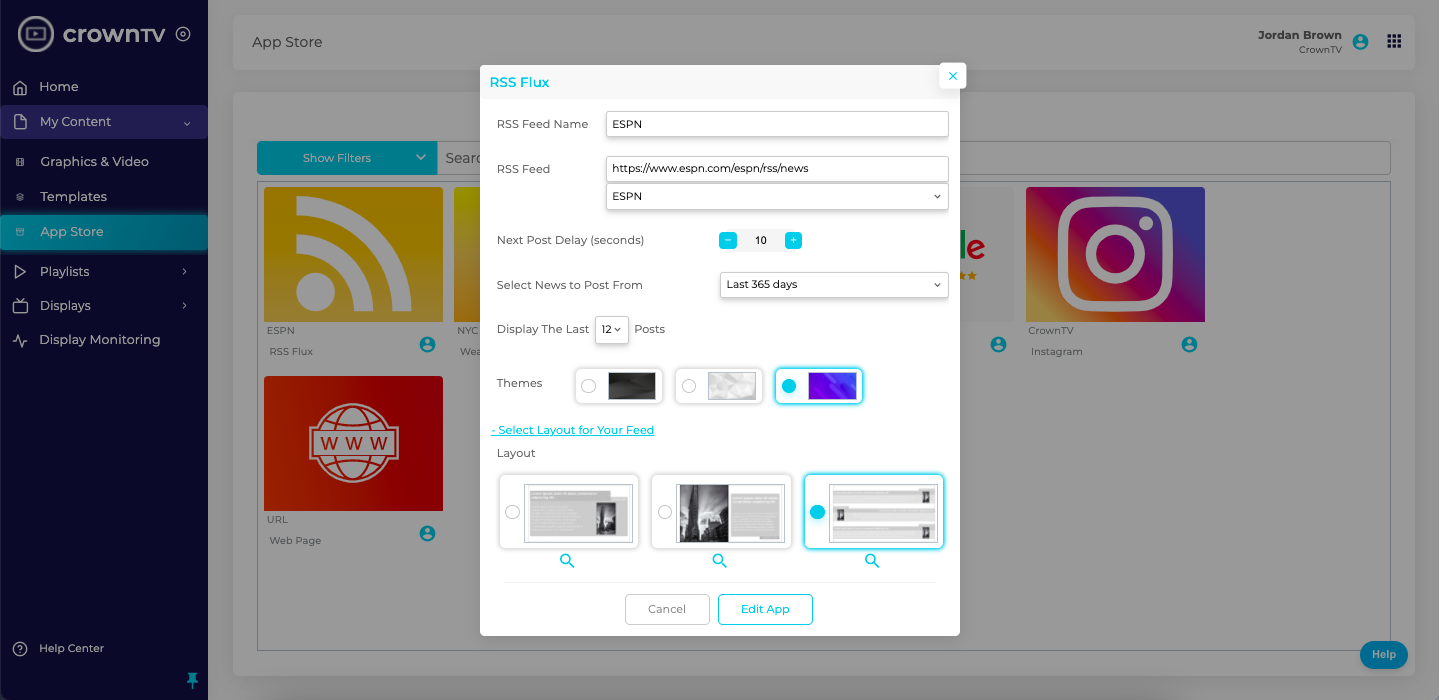The height and width of the screenshot is (700, 1439).
Task: Increase the next post delay
Action: 793,240
